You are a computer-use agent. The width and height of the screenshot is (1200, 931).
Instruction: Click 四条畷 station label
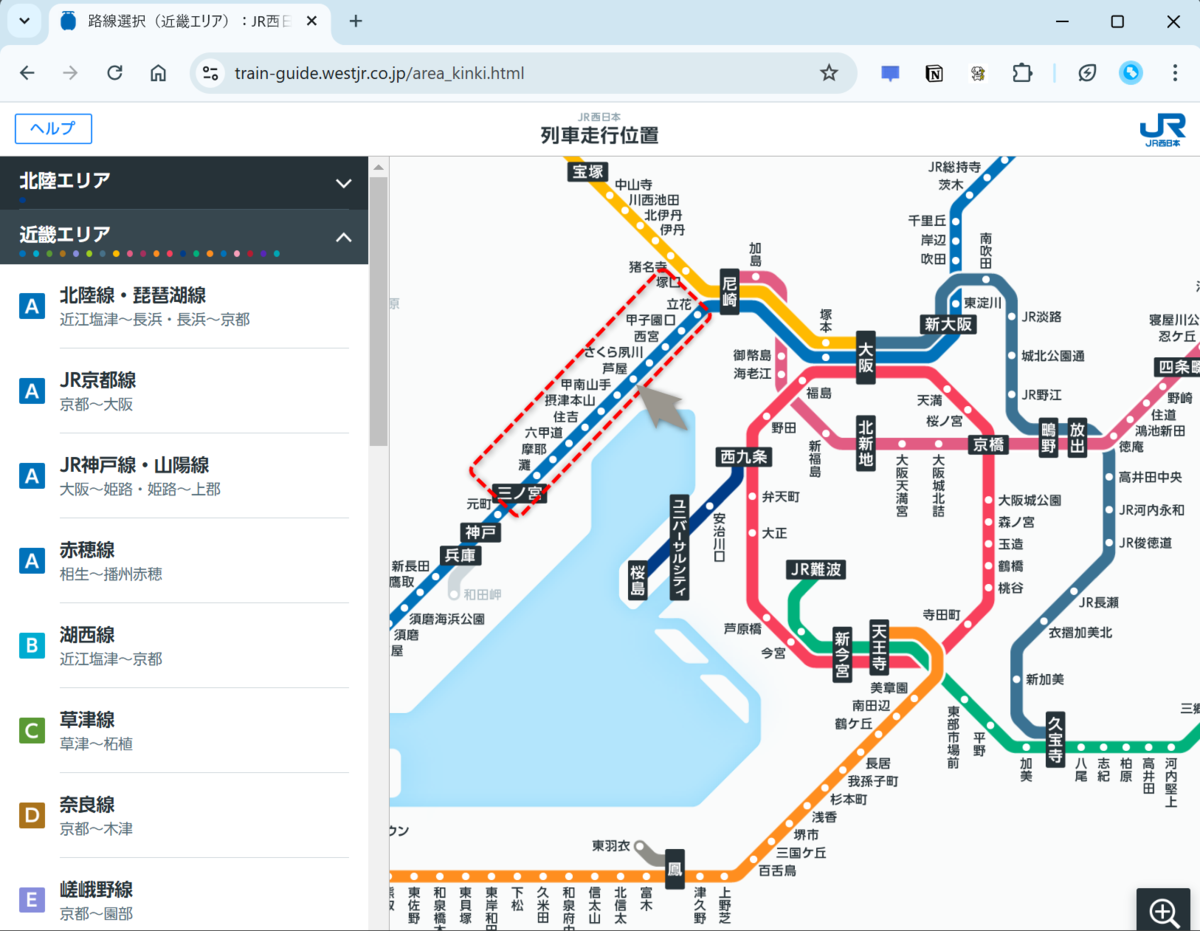pos(1178,366)
